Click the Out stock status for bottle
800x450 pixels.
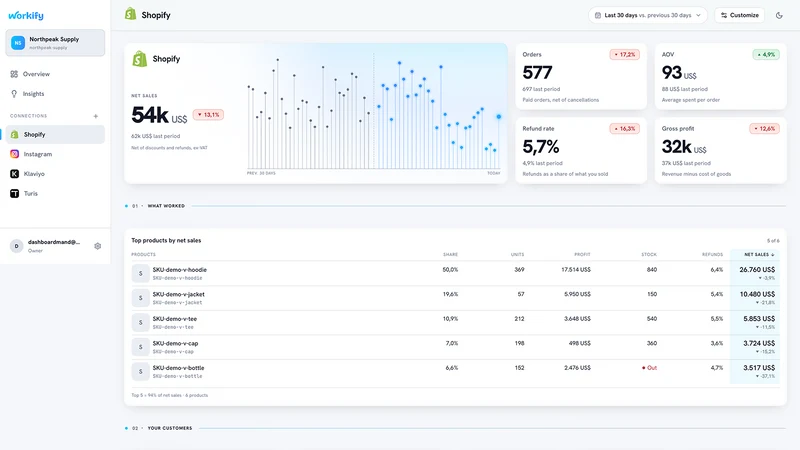tap(649, 368)
